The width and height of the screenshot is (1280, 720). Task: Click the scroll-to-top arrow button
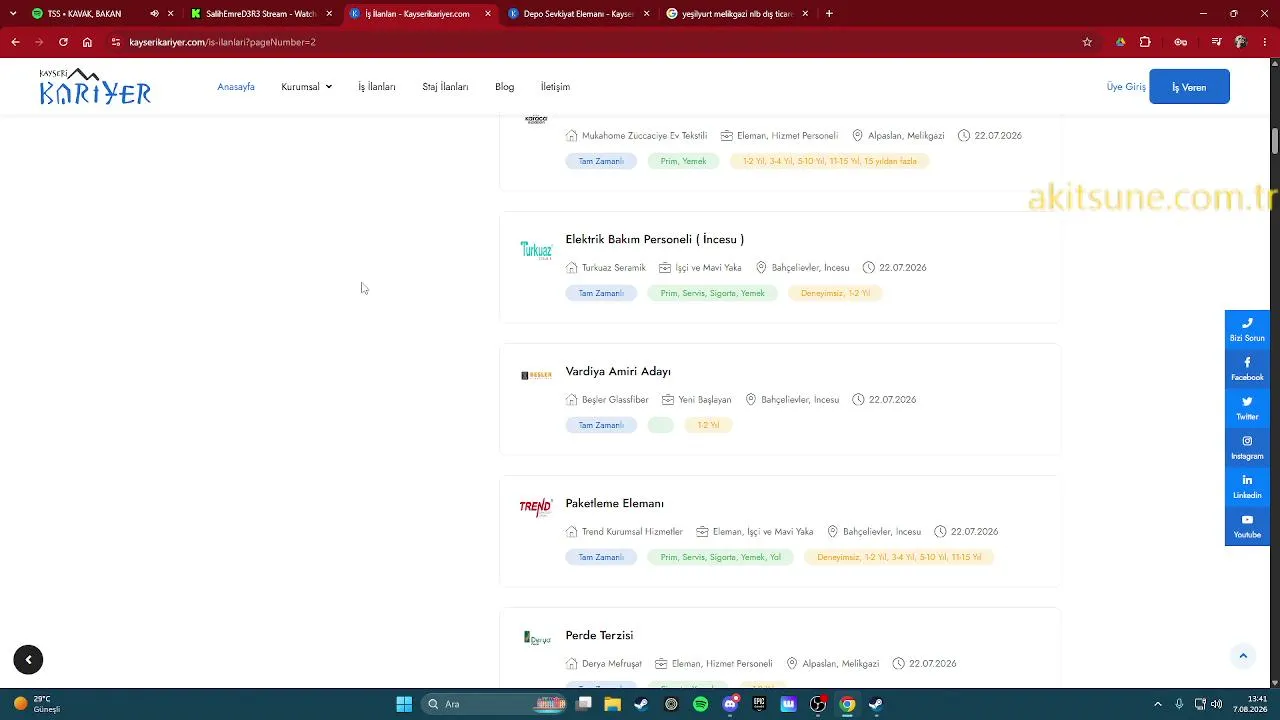1243,656
